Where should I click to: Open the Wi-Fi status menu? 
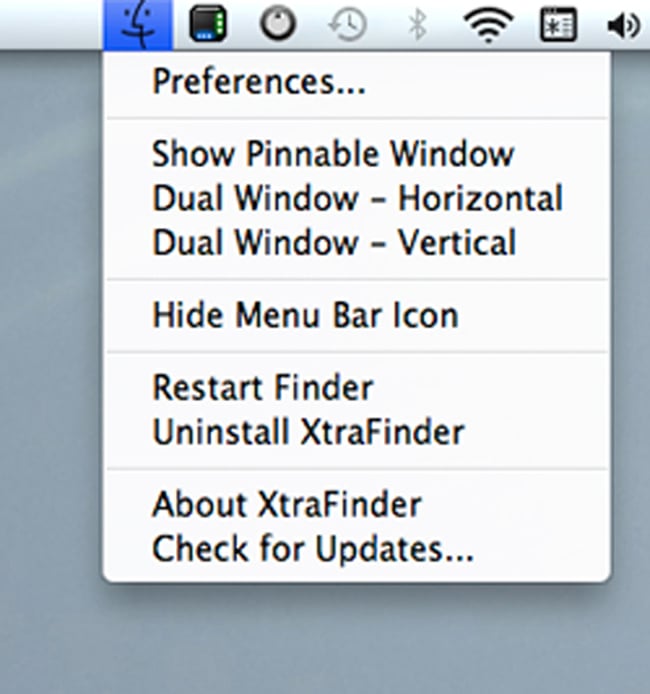[489, 25]
